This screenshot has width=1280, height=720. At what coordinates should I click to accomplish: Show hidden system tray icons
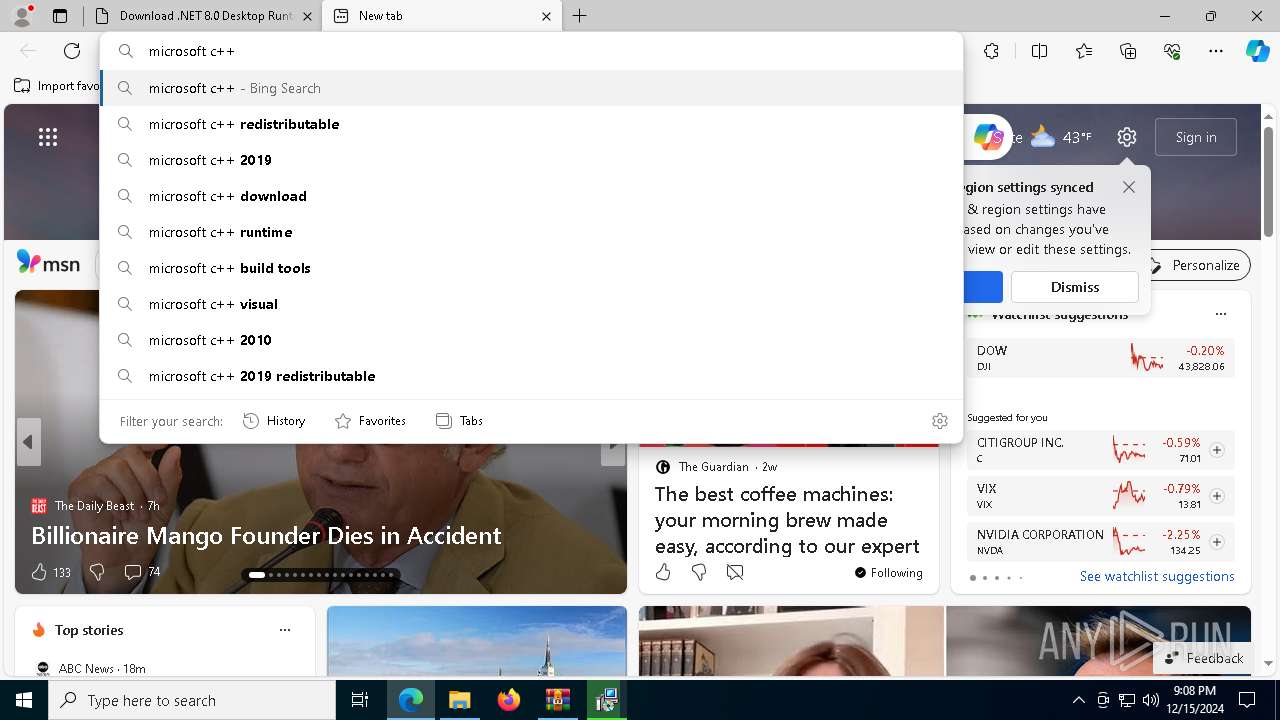tap(1078, 700)
